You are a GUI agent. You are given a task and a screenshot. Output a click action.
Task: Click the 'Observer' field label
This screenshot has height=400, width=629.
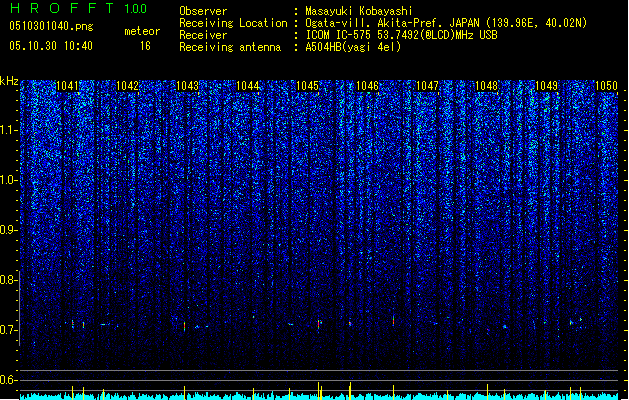(x=203, y=11)
